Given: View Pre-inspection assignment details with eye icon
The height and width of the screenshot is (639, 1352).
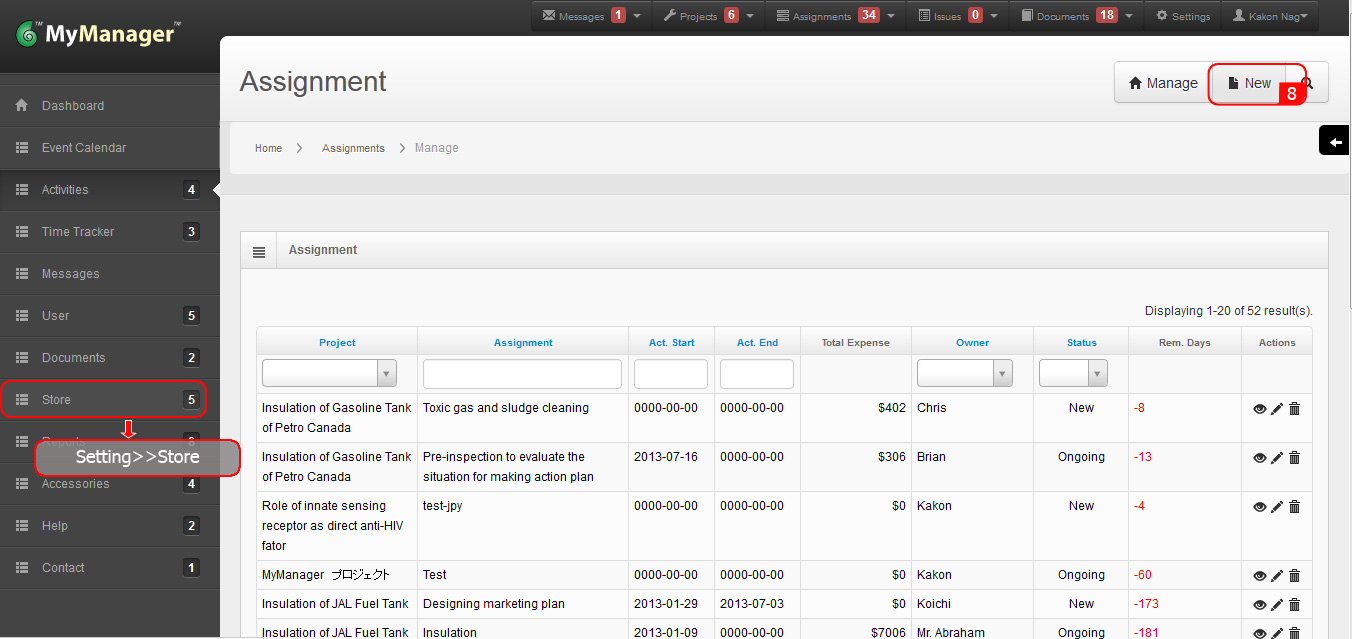Looking at the screenshot, I should [x=1259, y=458].
